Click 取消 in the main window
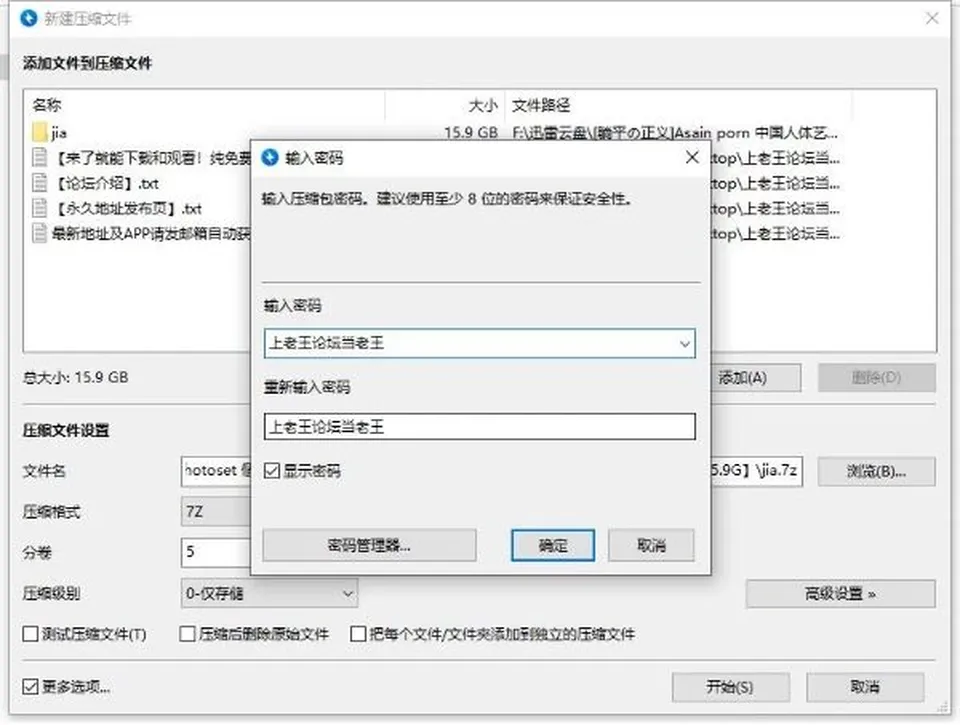Viewport: 960px width, 725px height. point(864,687)
